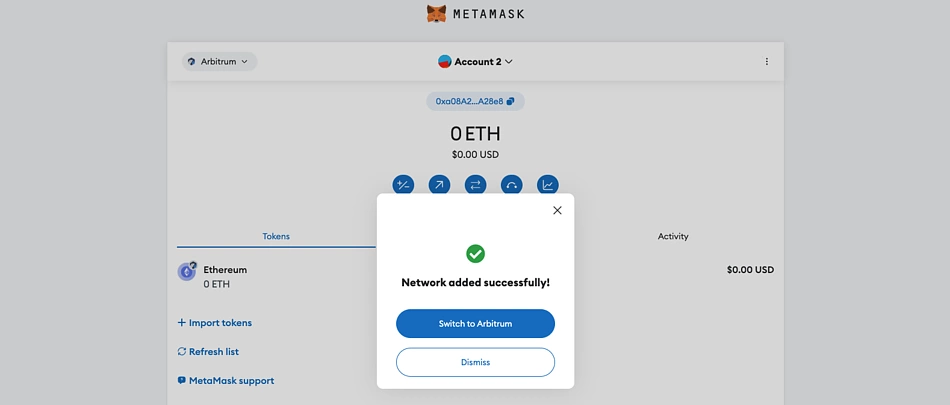Image resolution: width=950 pixels, height=405 pixels.
Task: Click the MetaMask fox logo
Action: coord(436,13)
